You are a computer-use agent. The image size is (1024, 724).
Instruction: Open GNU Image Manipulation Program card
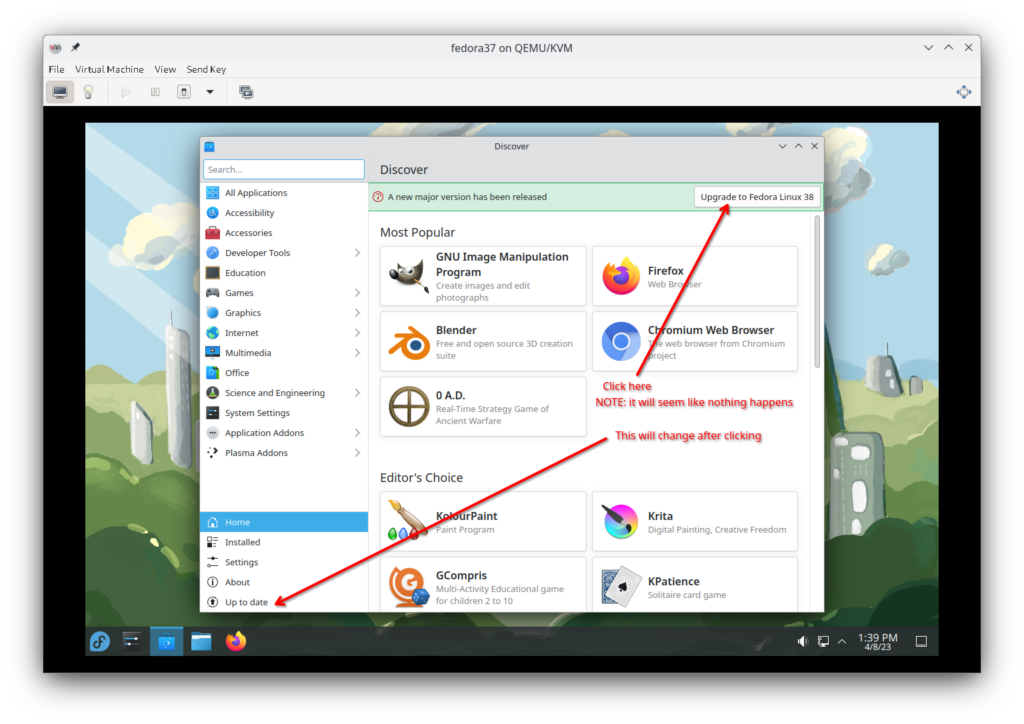pyautogui.click(x=483, y=276)
